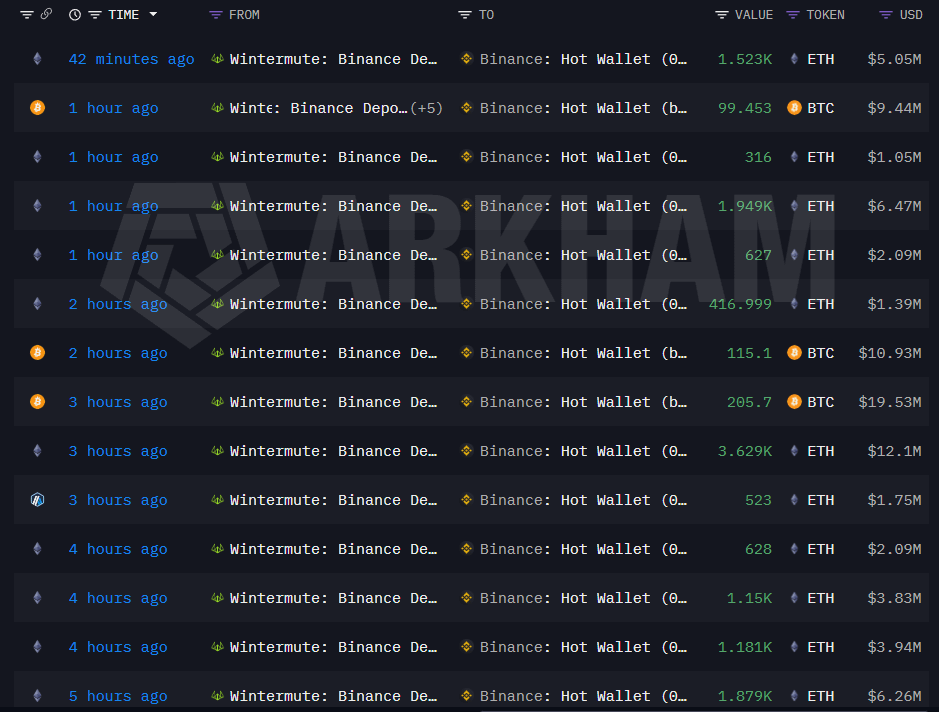The height and width of the screenshot is (712, 939).
Task: Click the Wintermute logo in the $12.1M row
Action: pos(217,450)
